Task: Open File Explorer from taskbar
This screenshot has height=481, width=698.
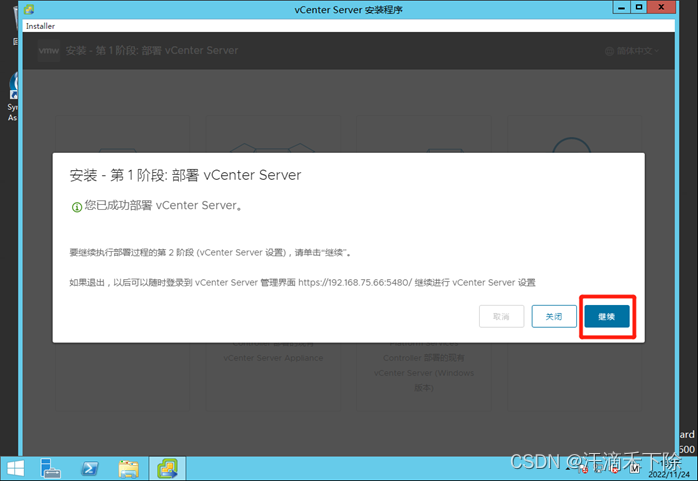Action: 129,469
